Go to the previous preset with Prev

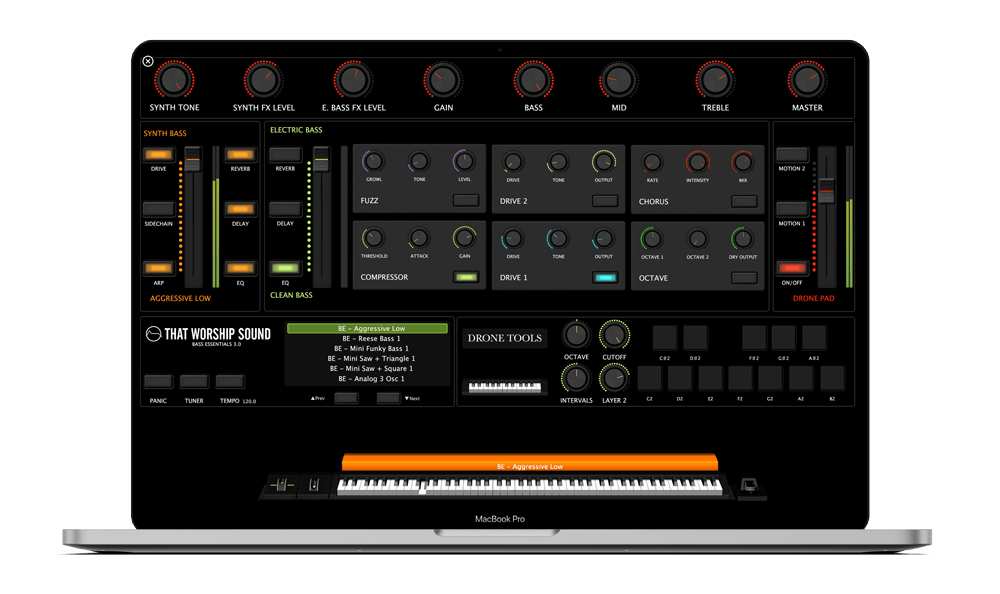[346, 398]
